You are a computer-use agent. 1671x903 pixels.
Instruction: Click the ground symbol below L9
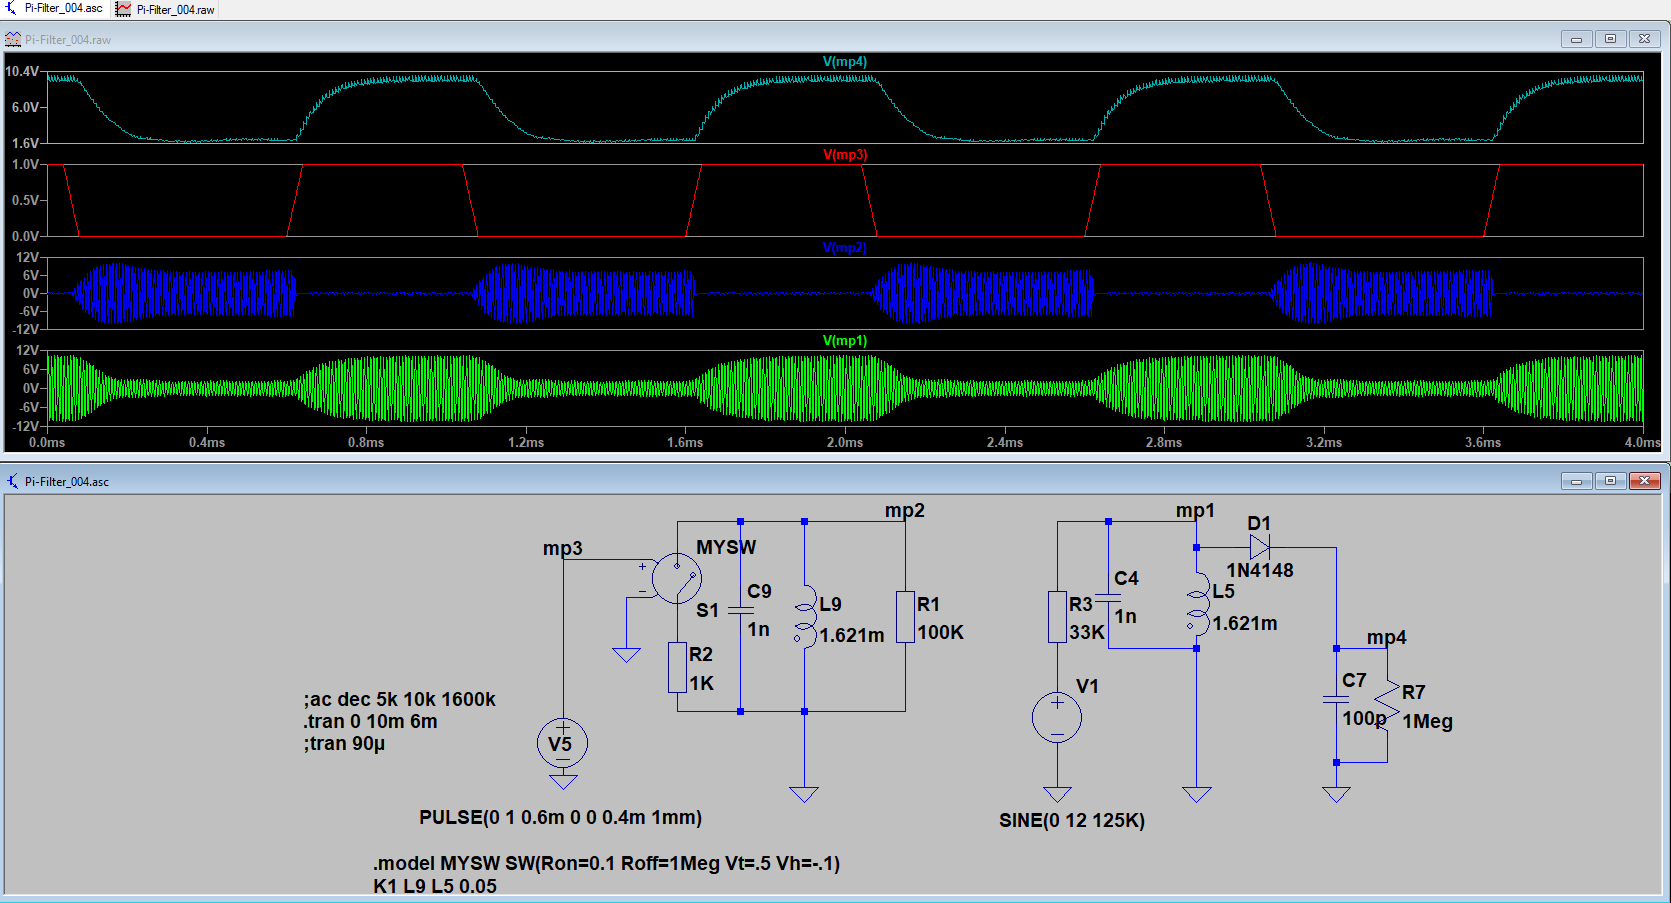pos(804,794)
